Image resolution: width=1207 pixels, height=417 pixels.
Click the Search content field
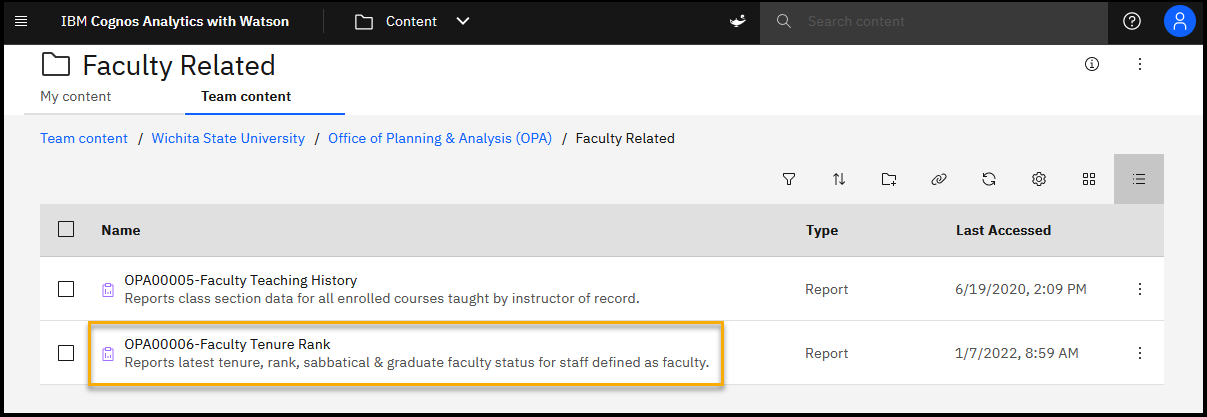click(x=934, y=21)
